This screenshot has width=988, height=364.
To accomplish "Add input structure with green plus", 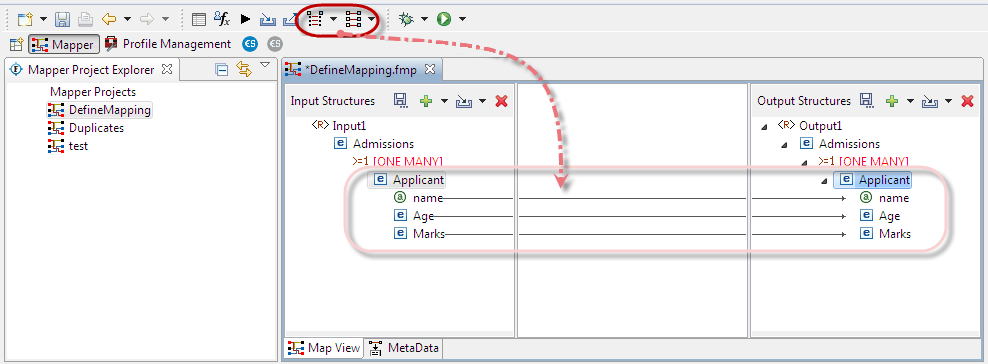I will (426, 101).
